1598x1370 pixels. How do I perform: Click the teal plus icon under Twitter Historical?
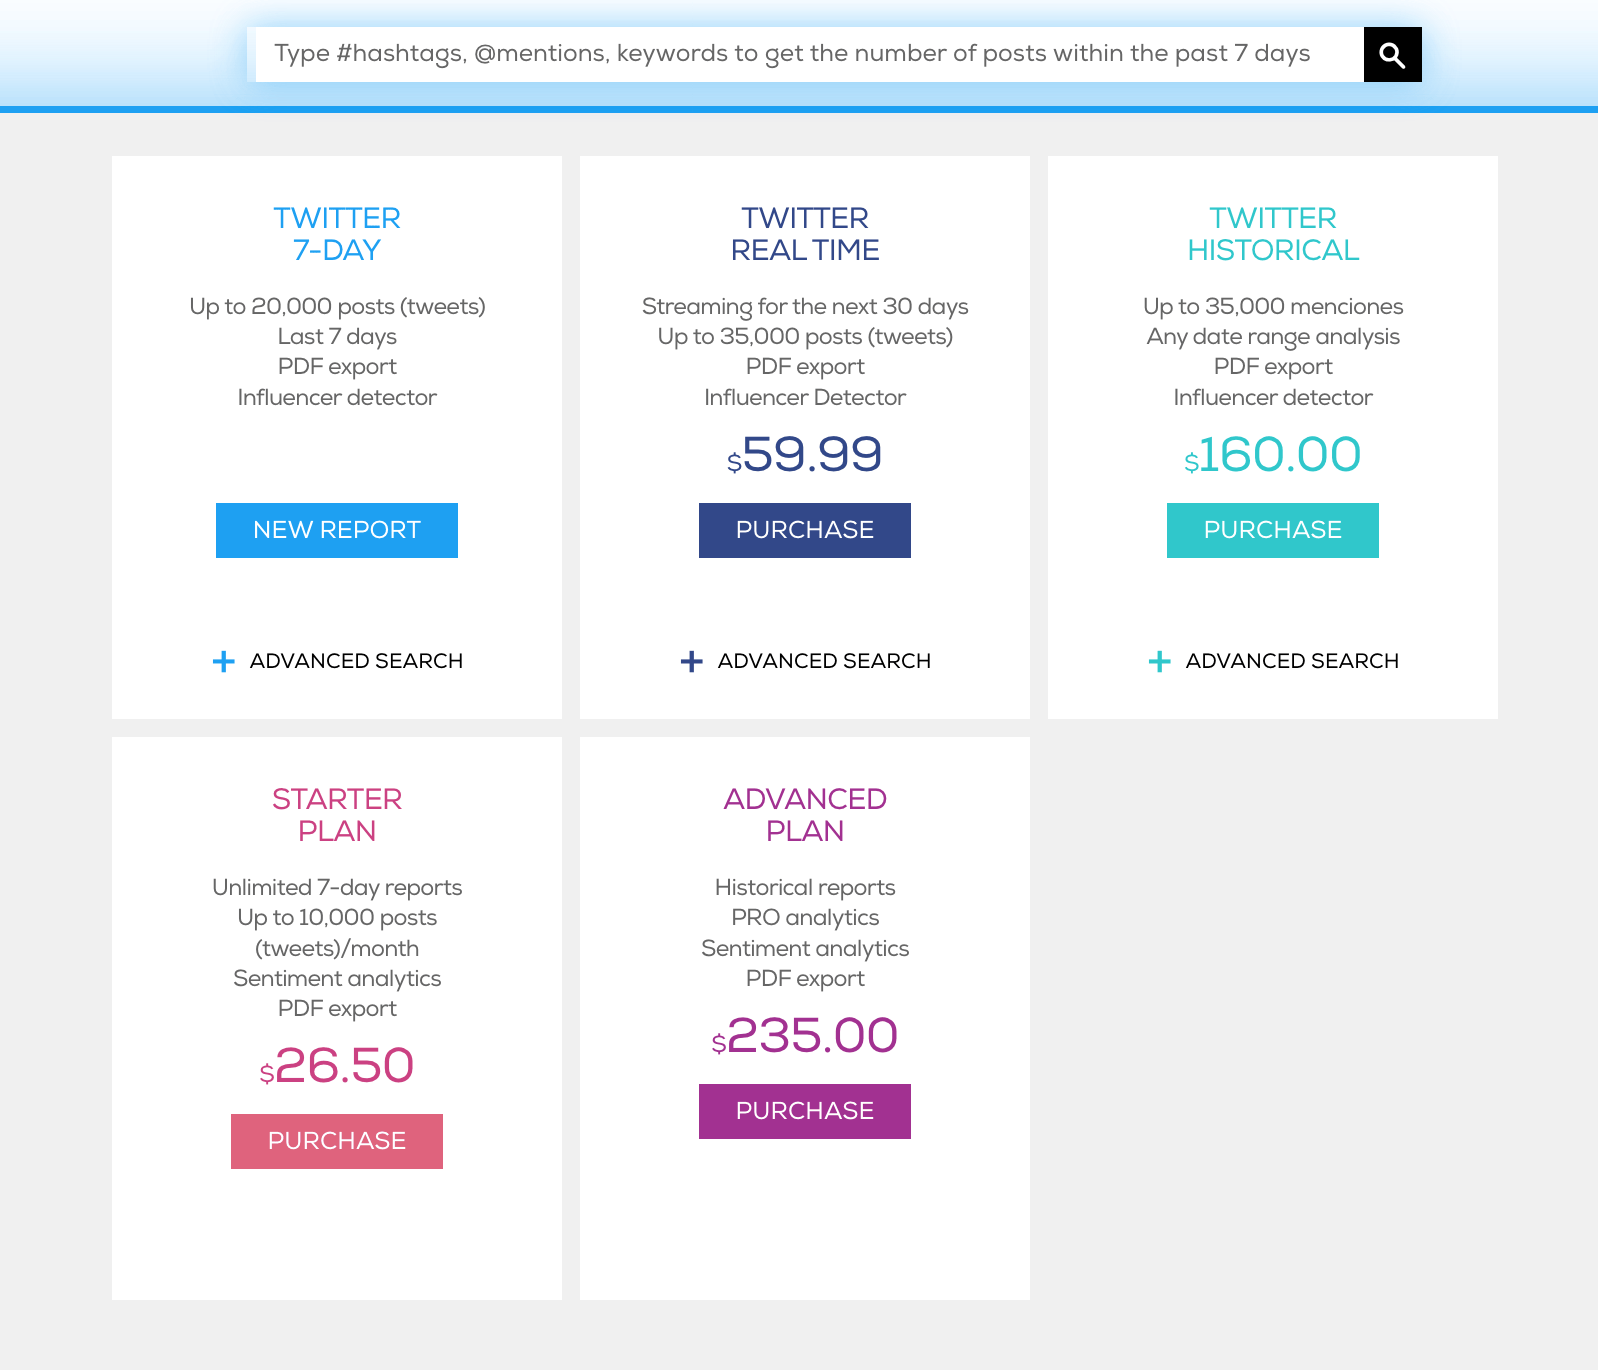pos(1158,661)
